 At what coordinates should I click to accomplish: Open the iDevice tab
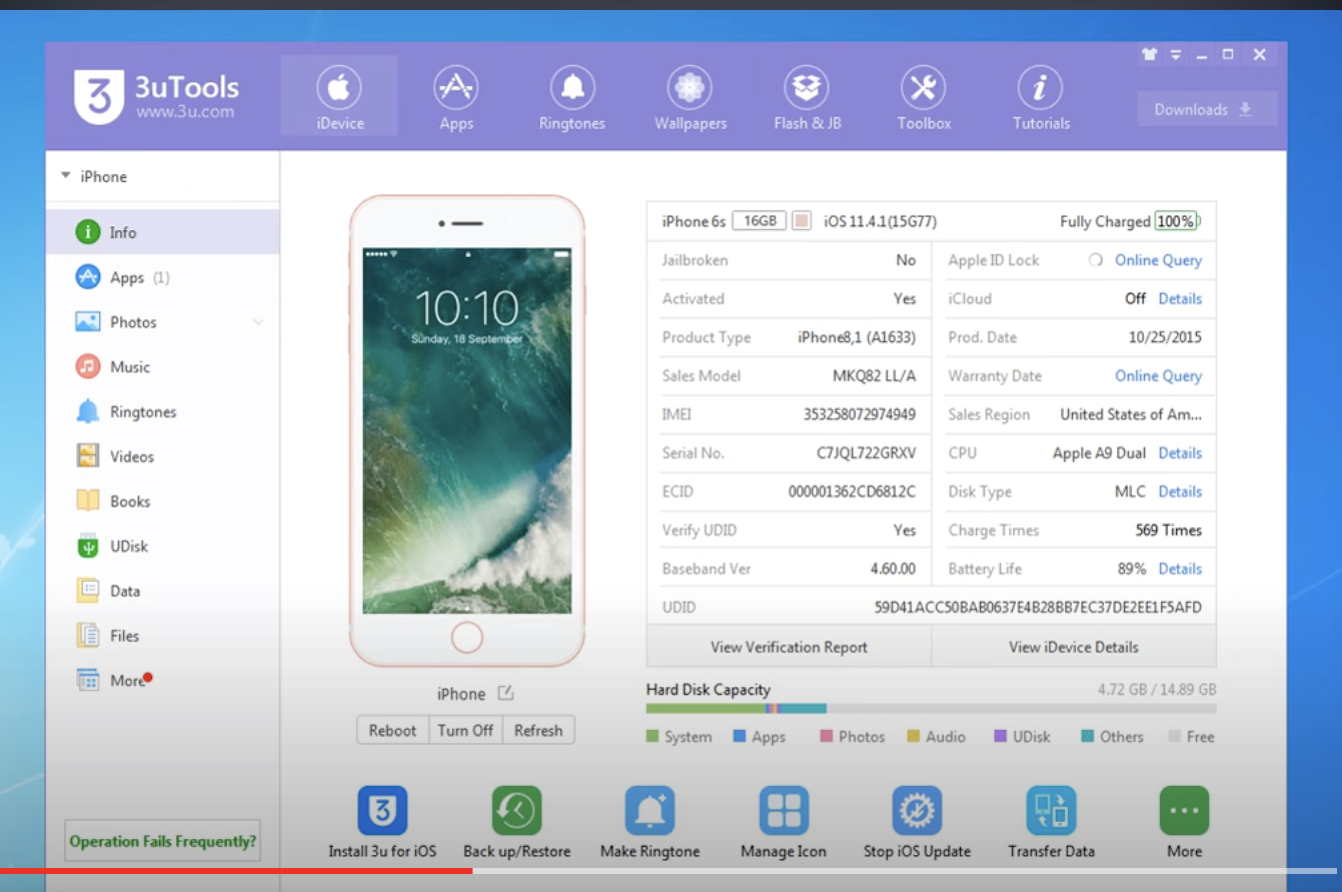pyautogui.click(x=339, y=96)
